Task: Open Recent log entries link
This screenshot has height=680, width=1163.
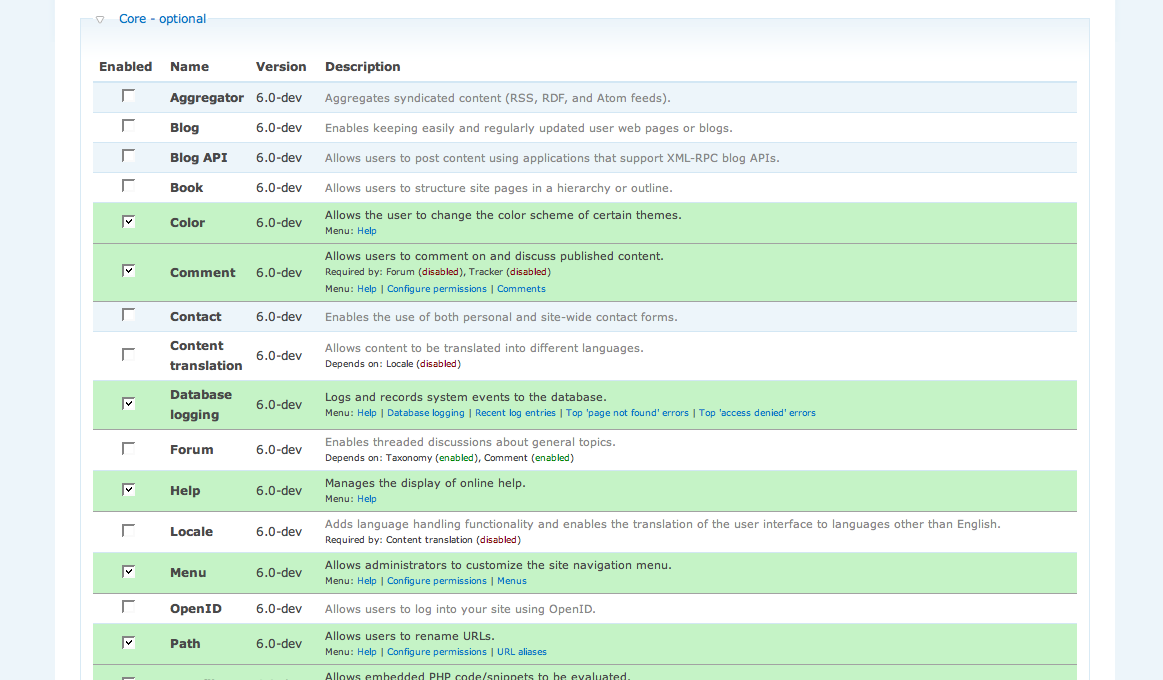Action: [515, 412]
